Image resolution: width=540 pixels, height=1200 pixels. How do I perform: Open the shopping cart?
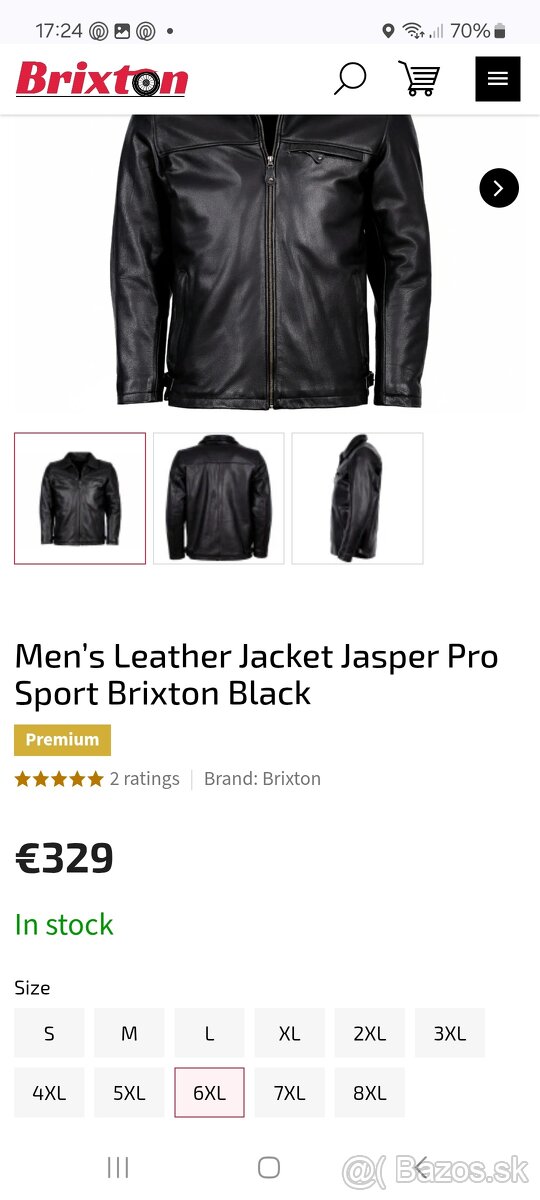[x=419, y=79]
